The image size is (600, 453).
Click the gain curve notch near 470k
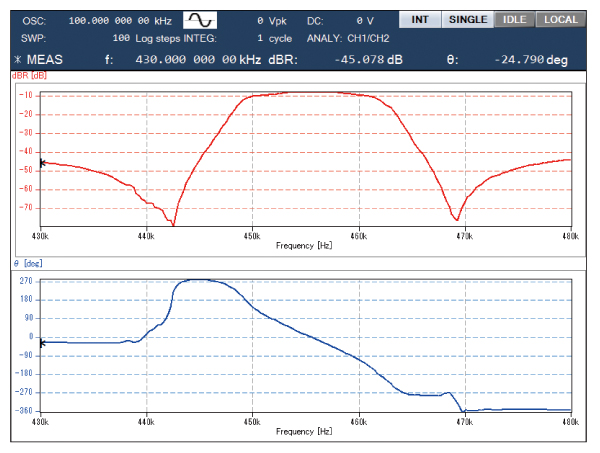coord(457,219)
